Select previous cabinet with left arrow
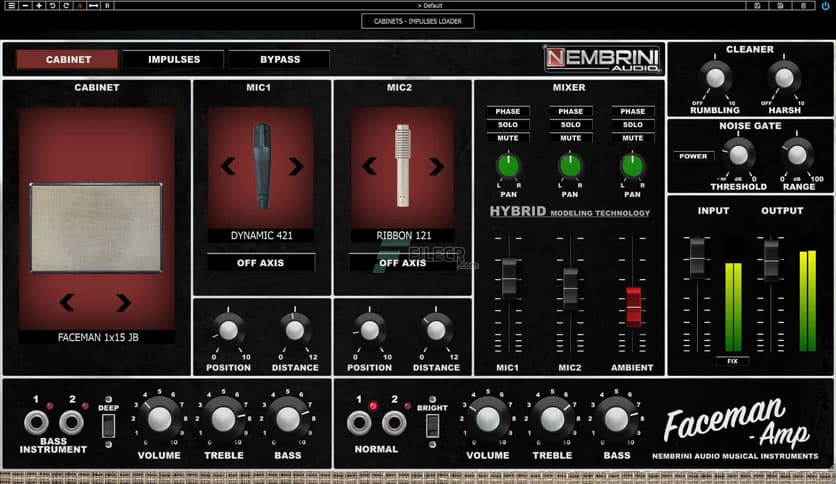 (67, 303)
